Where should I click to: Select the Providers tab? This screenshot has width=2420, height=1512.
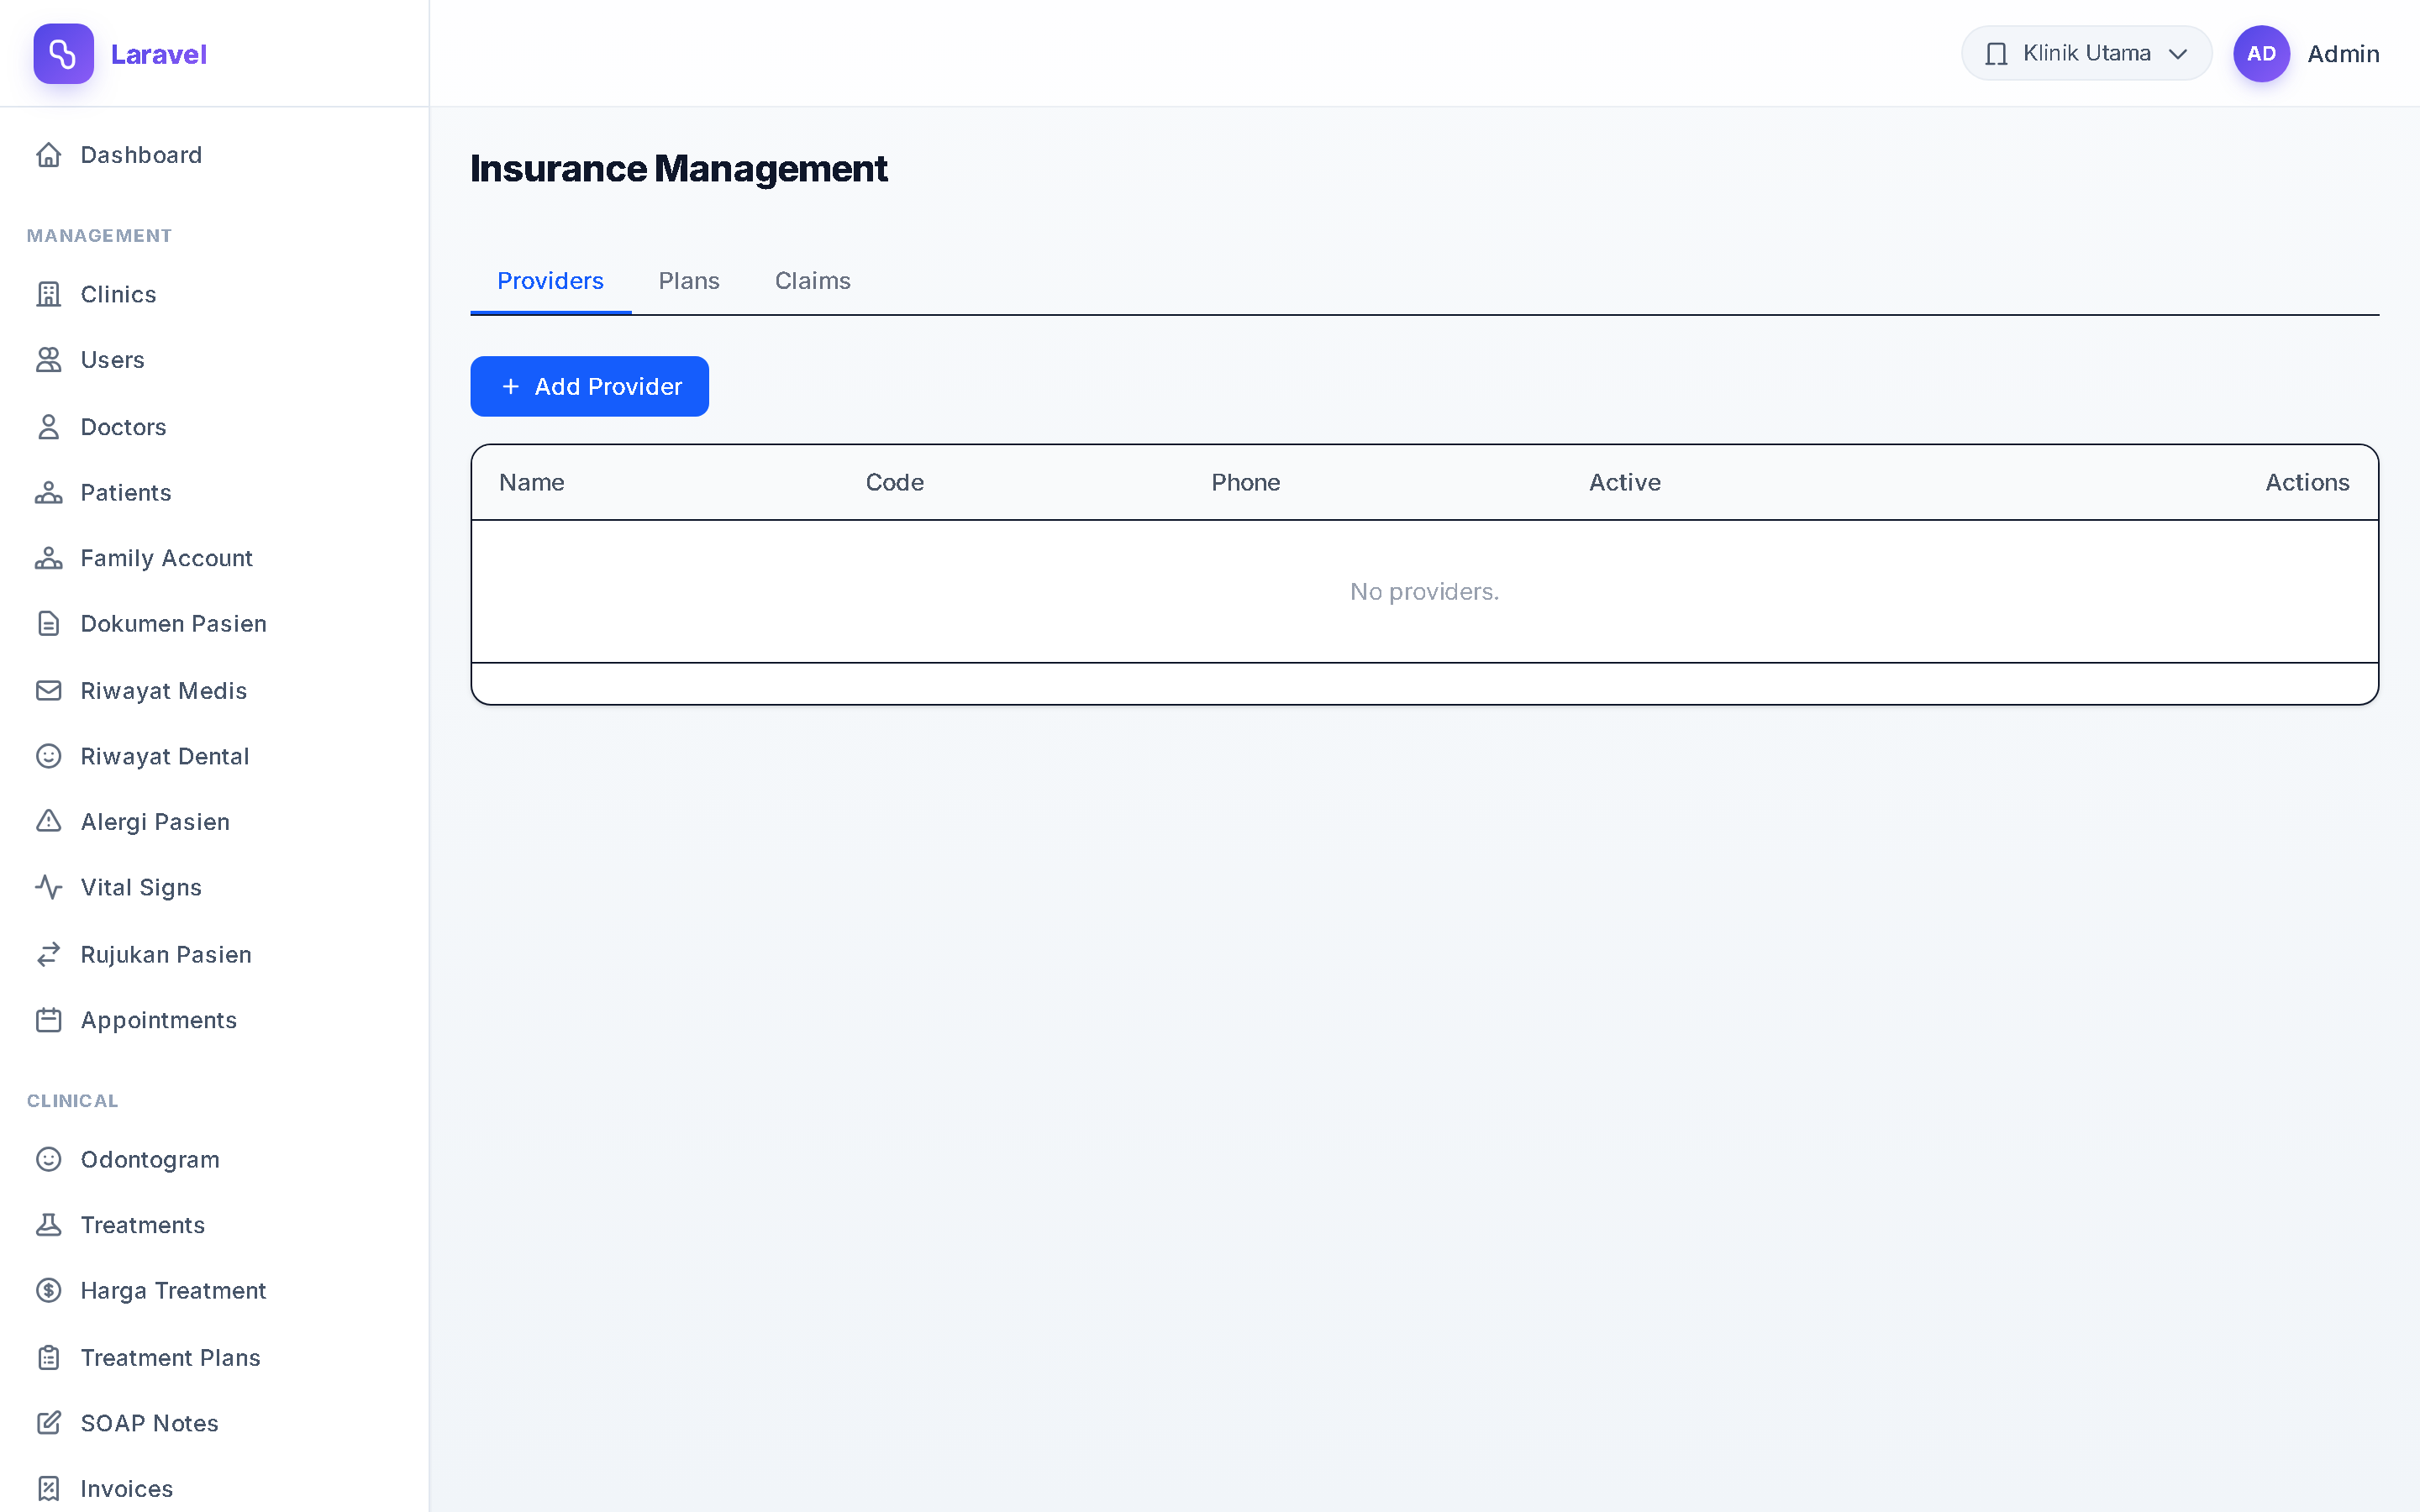tap(550, 281)
